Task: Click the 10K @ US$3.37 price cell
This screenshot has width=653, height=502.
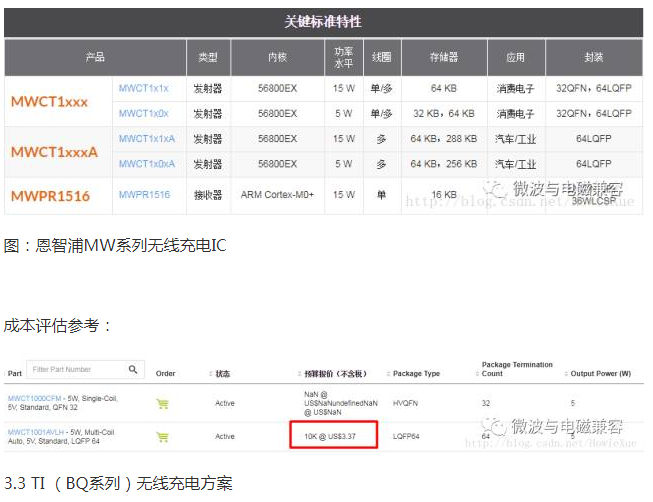Action: point(333,435)
